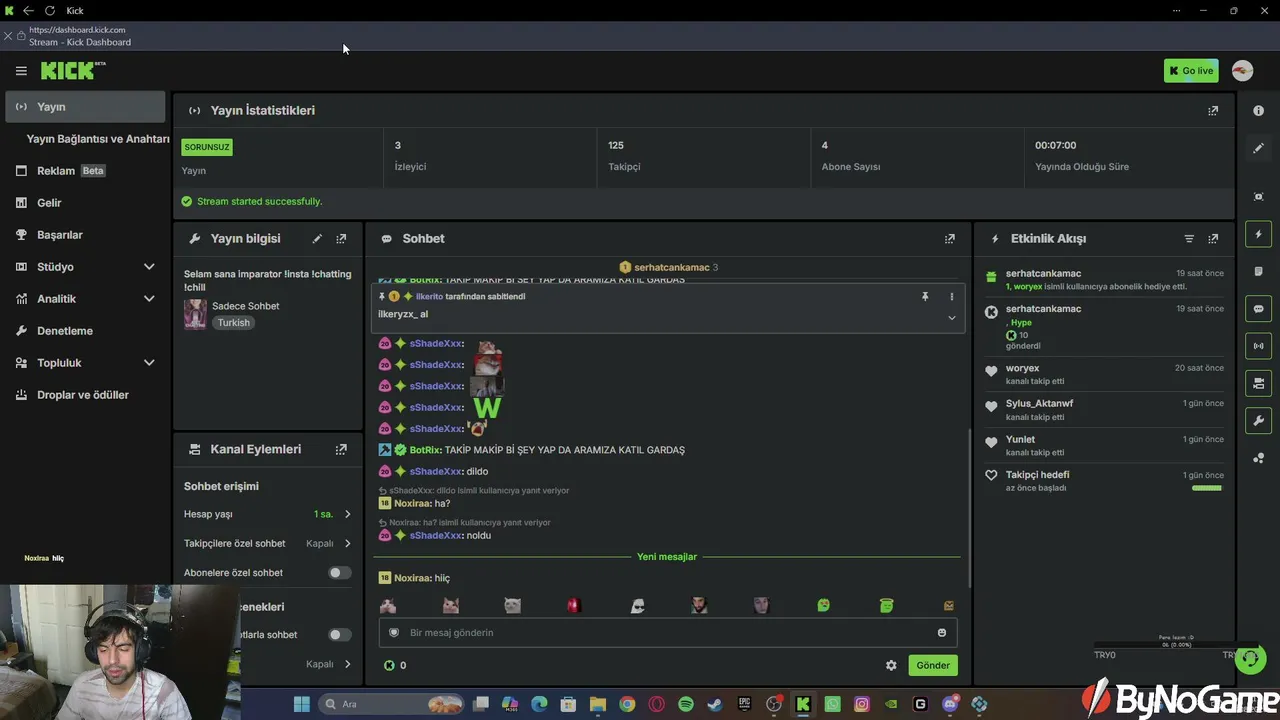The image size is (1280, 720).
Task: Open WhatsApp from the taskbar
Action: pos(832,704)
